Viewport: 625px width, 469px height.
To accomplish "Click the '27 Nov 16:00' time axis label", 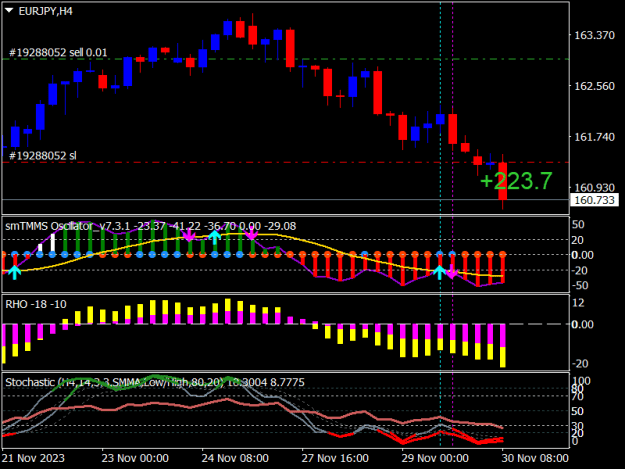I will point(335,458).
